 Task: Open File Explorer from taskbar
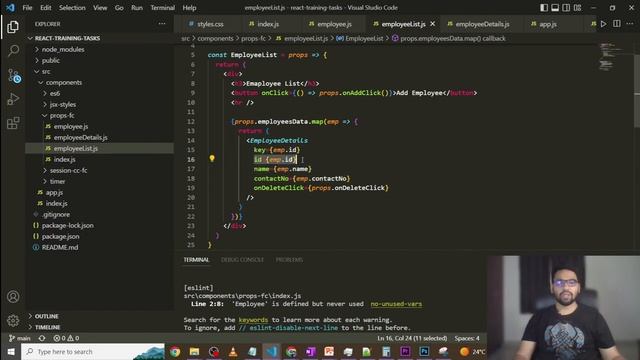[194, 351]
